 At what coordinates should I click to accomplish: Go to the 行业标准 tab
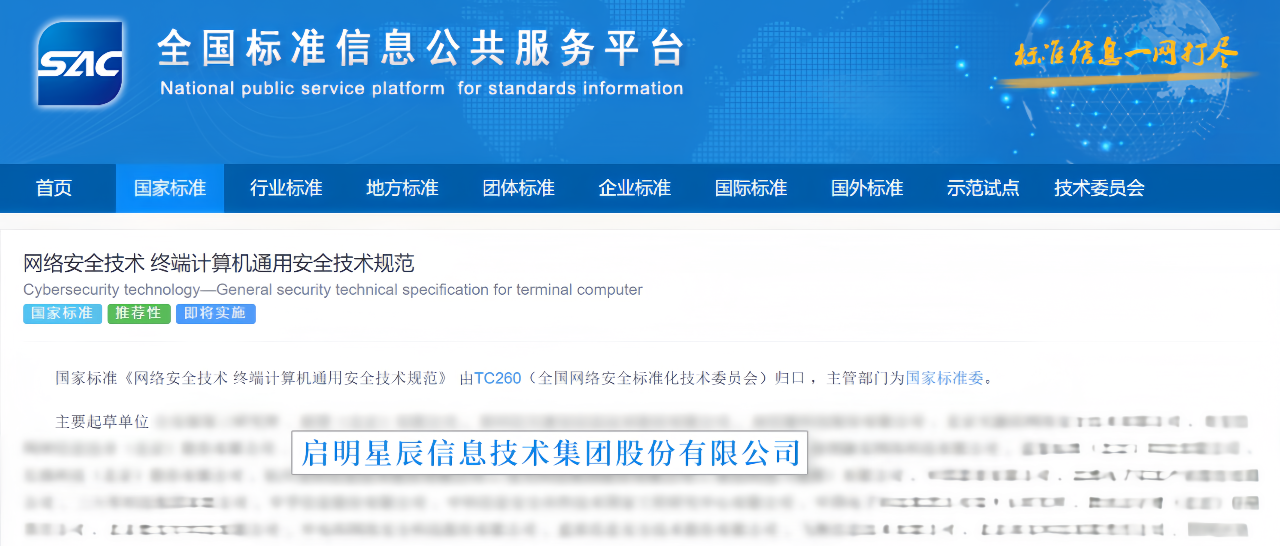click(x=286, y=188)
